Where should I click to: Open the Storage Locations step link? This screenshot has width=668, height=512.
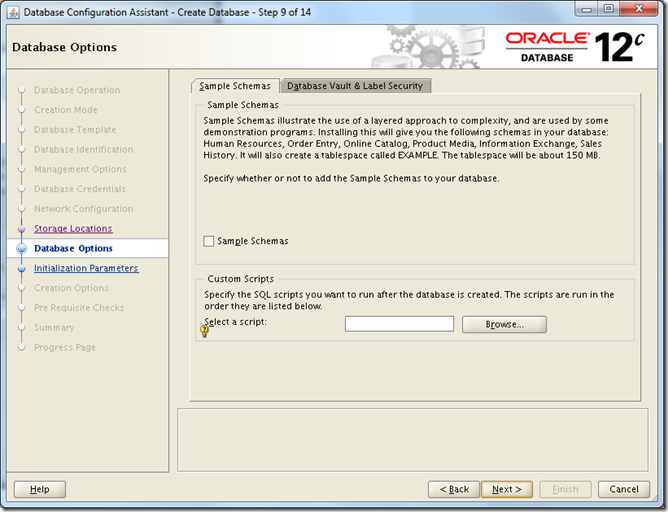(73, 229)
